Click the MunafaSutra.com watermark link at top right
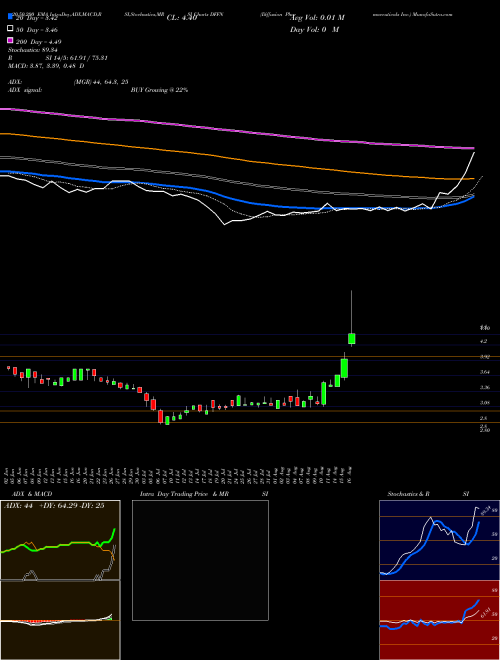 click(432, 14)
